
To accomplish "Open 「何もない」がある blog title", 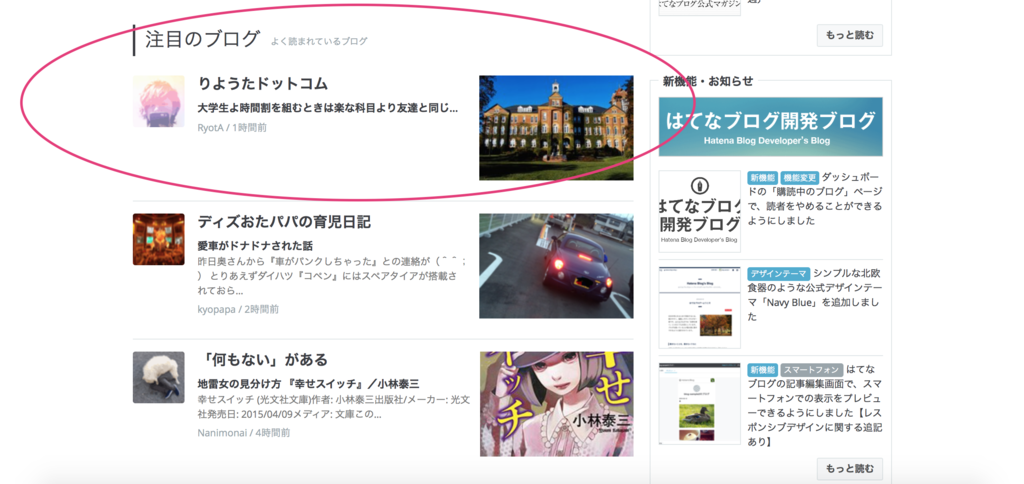I will coord(263,360).
